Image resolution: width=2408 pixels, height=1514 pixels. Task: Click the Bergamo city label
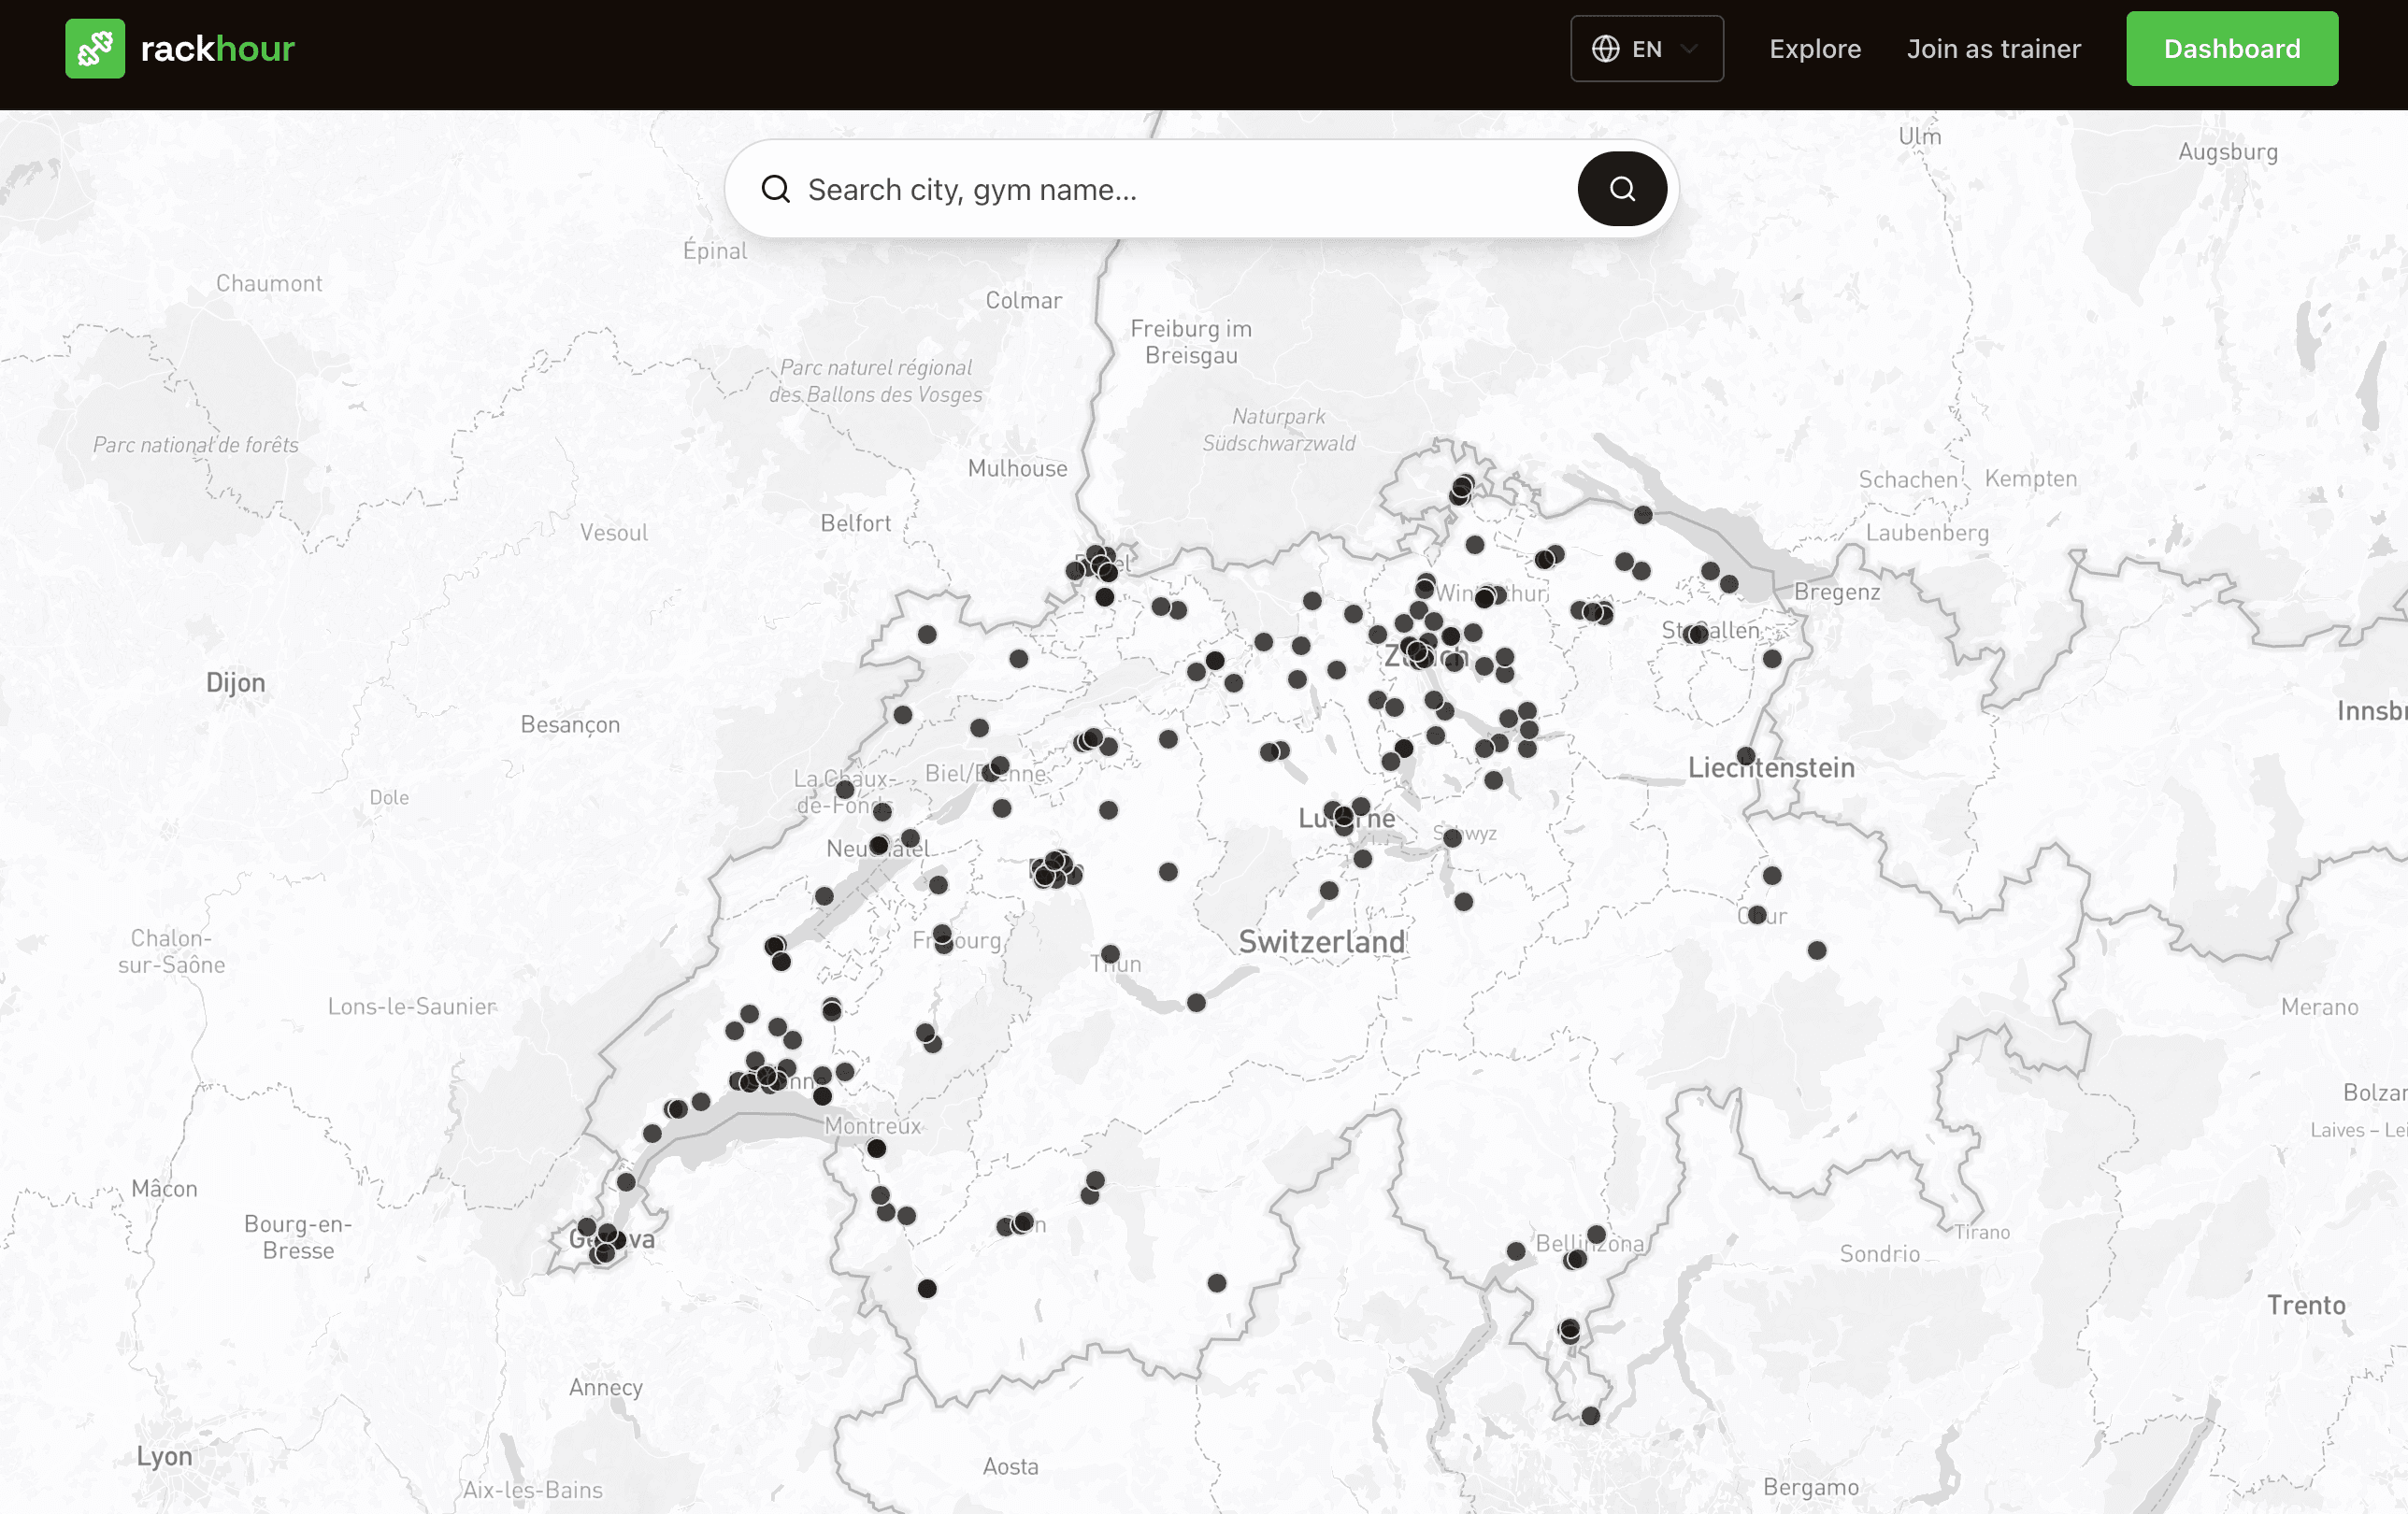pos(1811,1487)
